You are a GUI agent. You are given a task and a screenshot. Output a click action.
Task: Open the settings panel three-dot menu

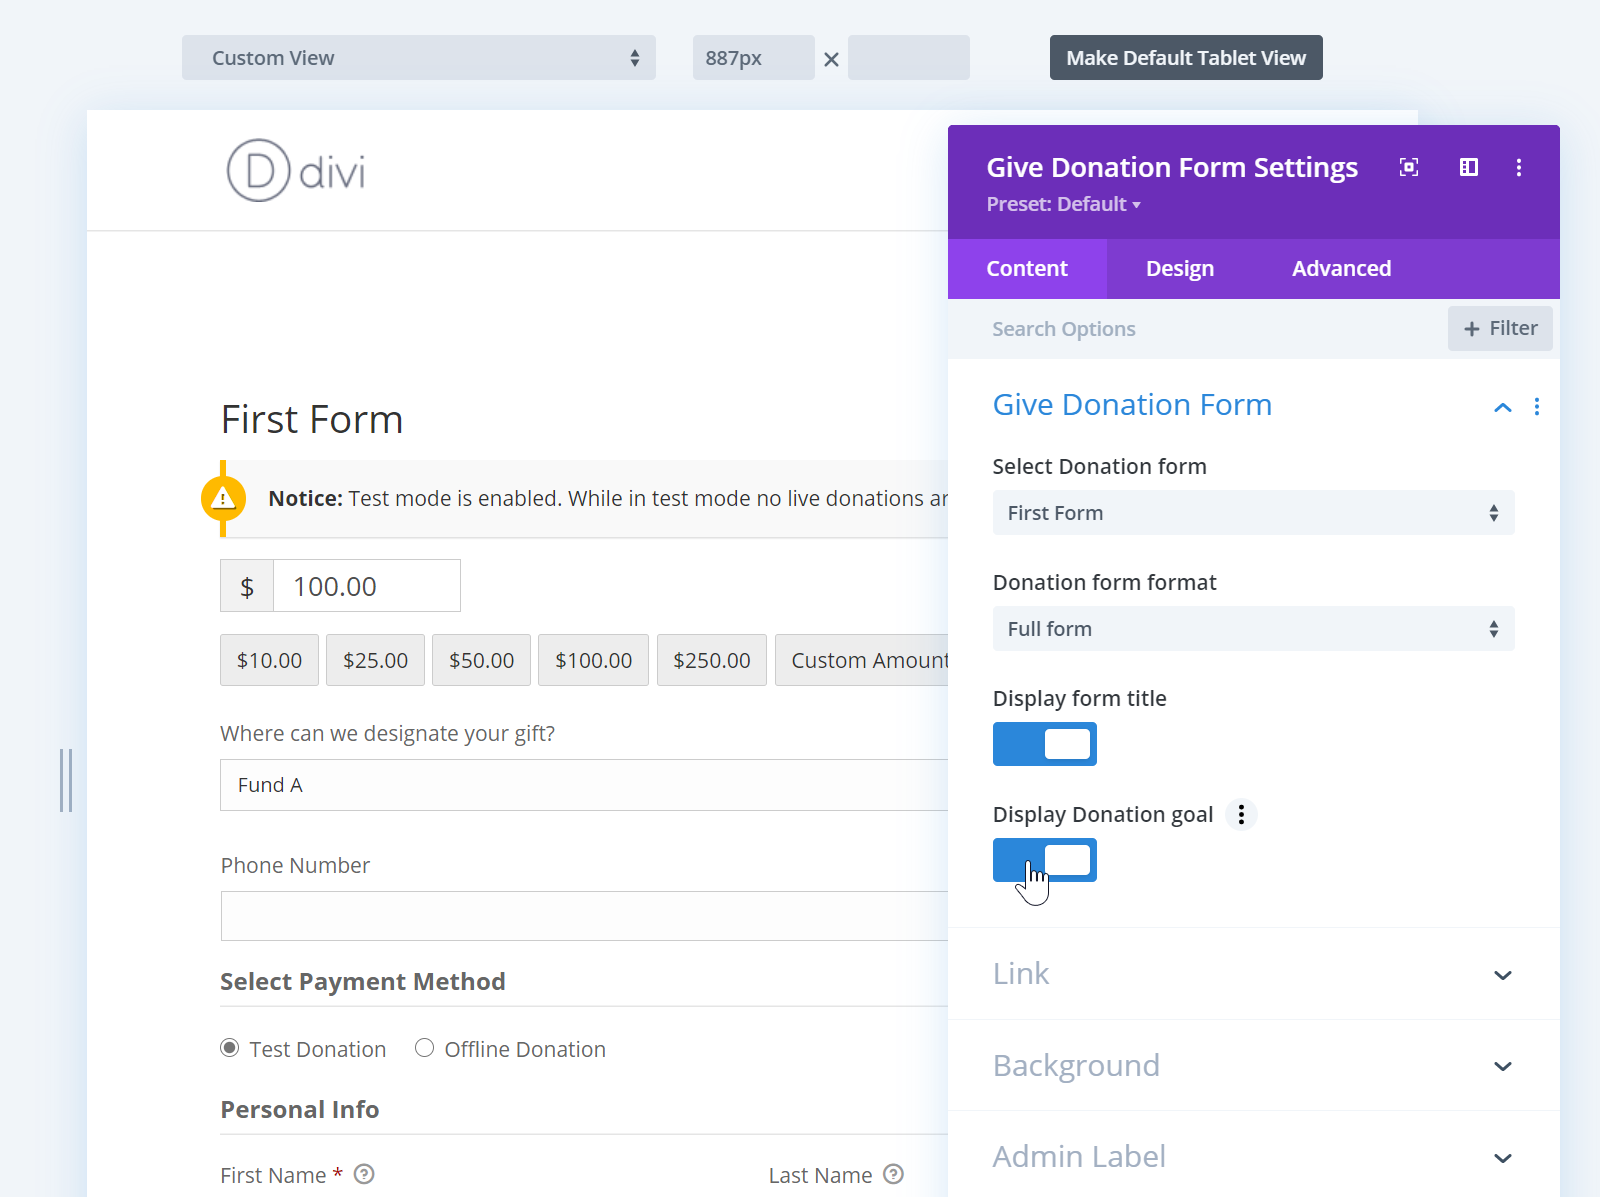[1519, 167]
